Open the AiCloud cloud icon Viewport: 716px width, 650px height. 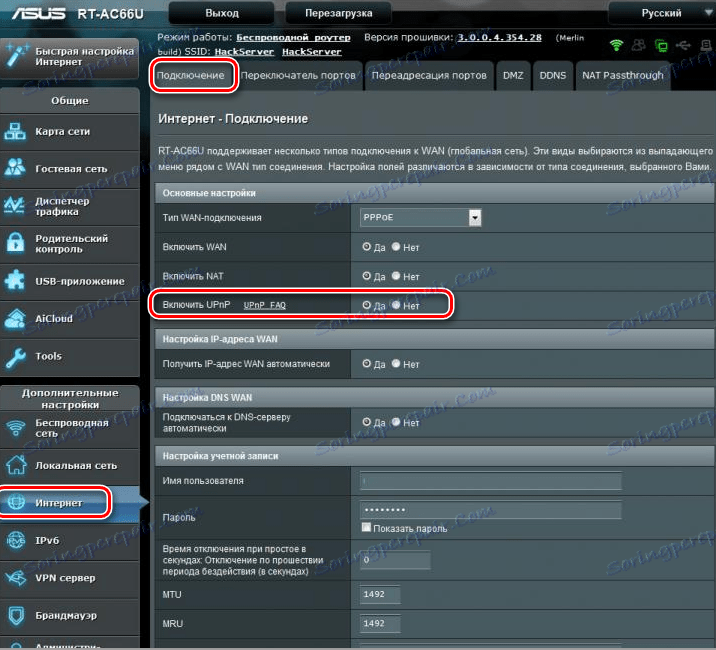coord(15,318)
